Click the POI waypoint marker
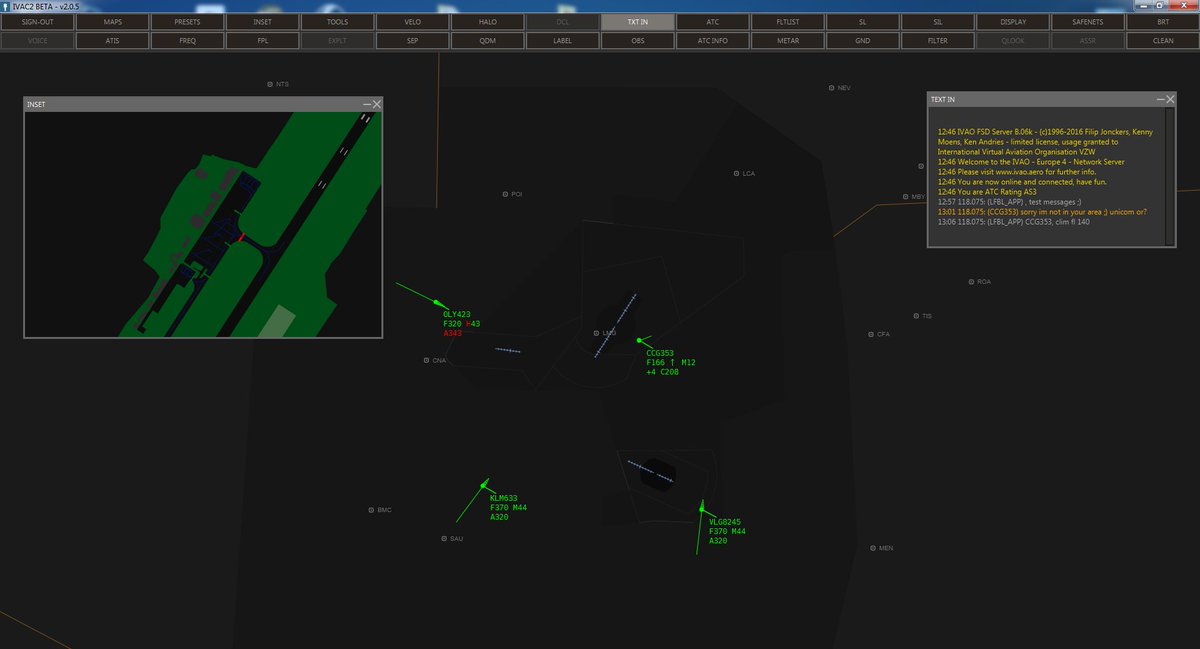This screenshot has width=1200, height=649. [x=505, y=194]
